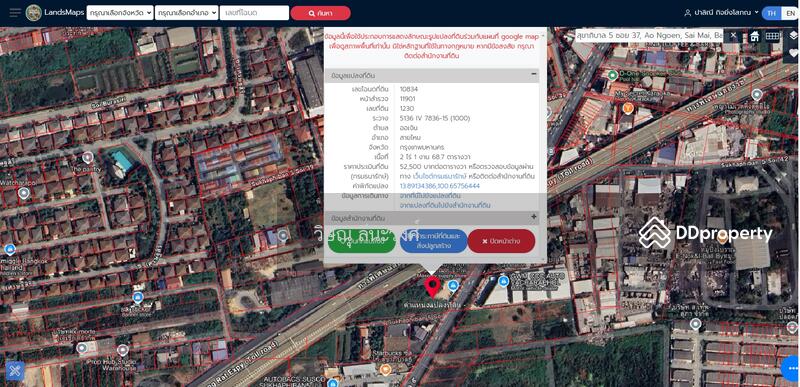Image resolution: width=800 pixels, height=387 pixels.
Task: Click the heart favorites icon
Action: (793, 53)
